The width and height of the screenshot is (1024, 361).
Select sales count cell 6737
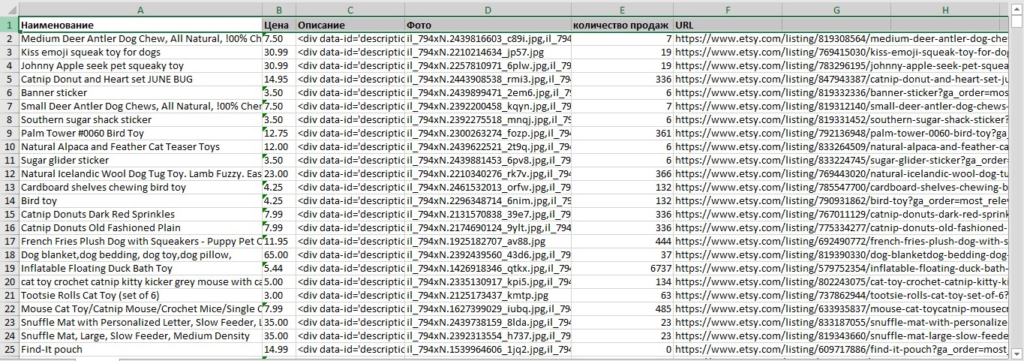[x=622, y=268]
